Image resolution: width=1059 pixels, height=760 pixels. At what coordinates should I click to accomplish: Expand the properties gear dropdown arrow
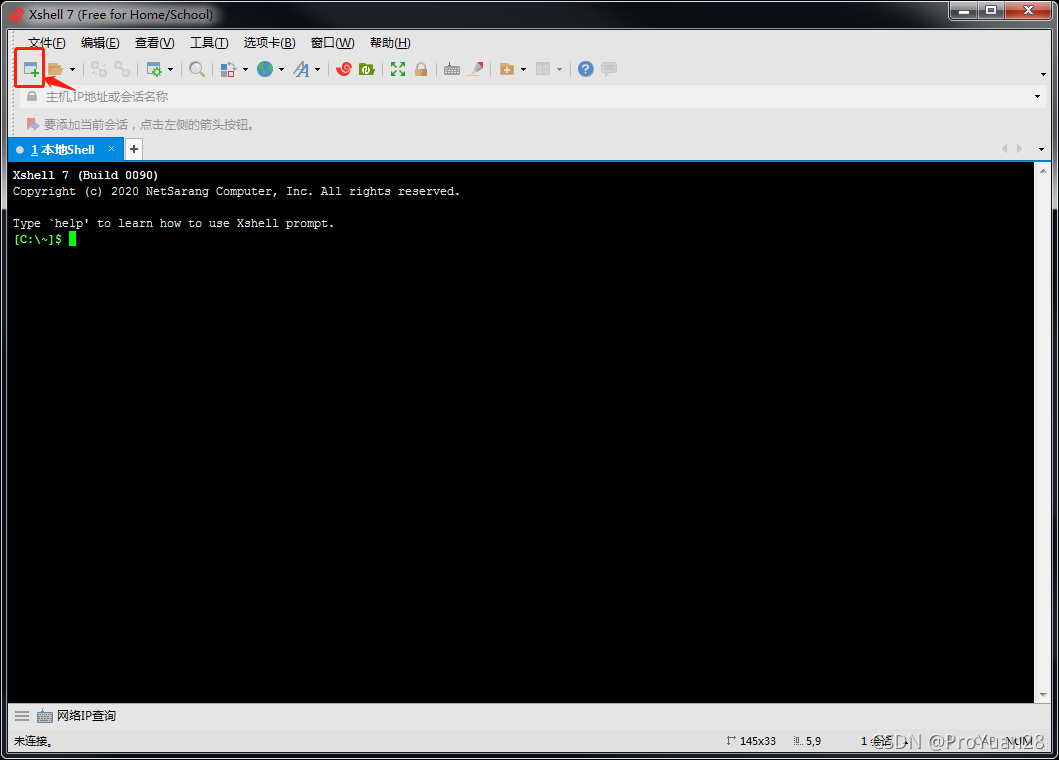coord(170,69)
